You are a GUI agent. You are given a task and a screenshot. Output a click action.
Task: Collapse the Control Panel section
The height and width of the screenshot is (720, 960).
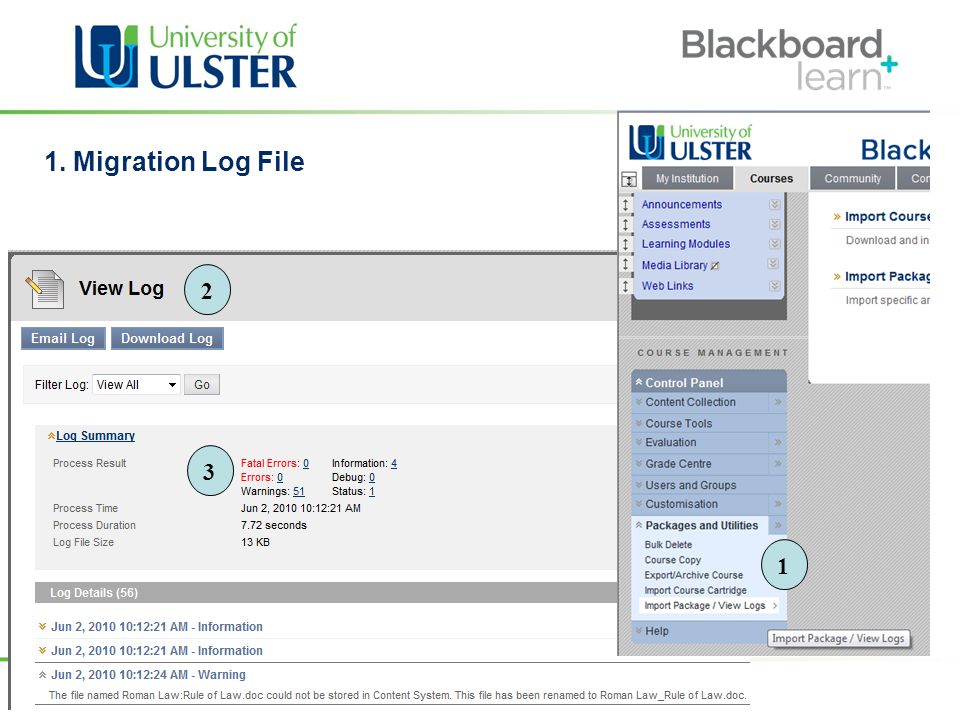point(638,382)
